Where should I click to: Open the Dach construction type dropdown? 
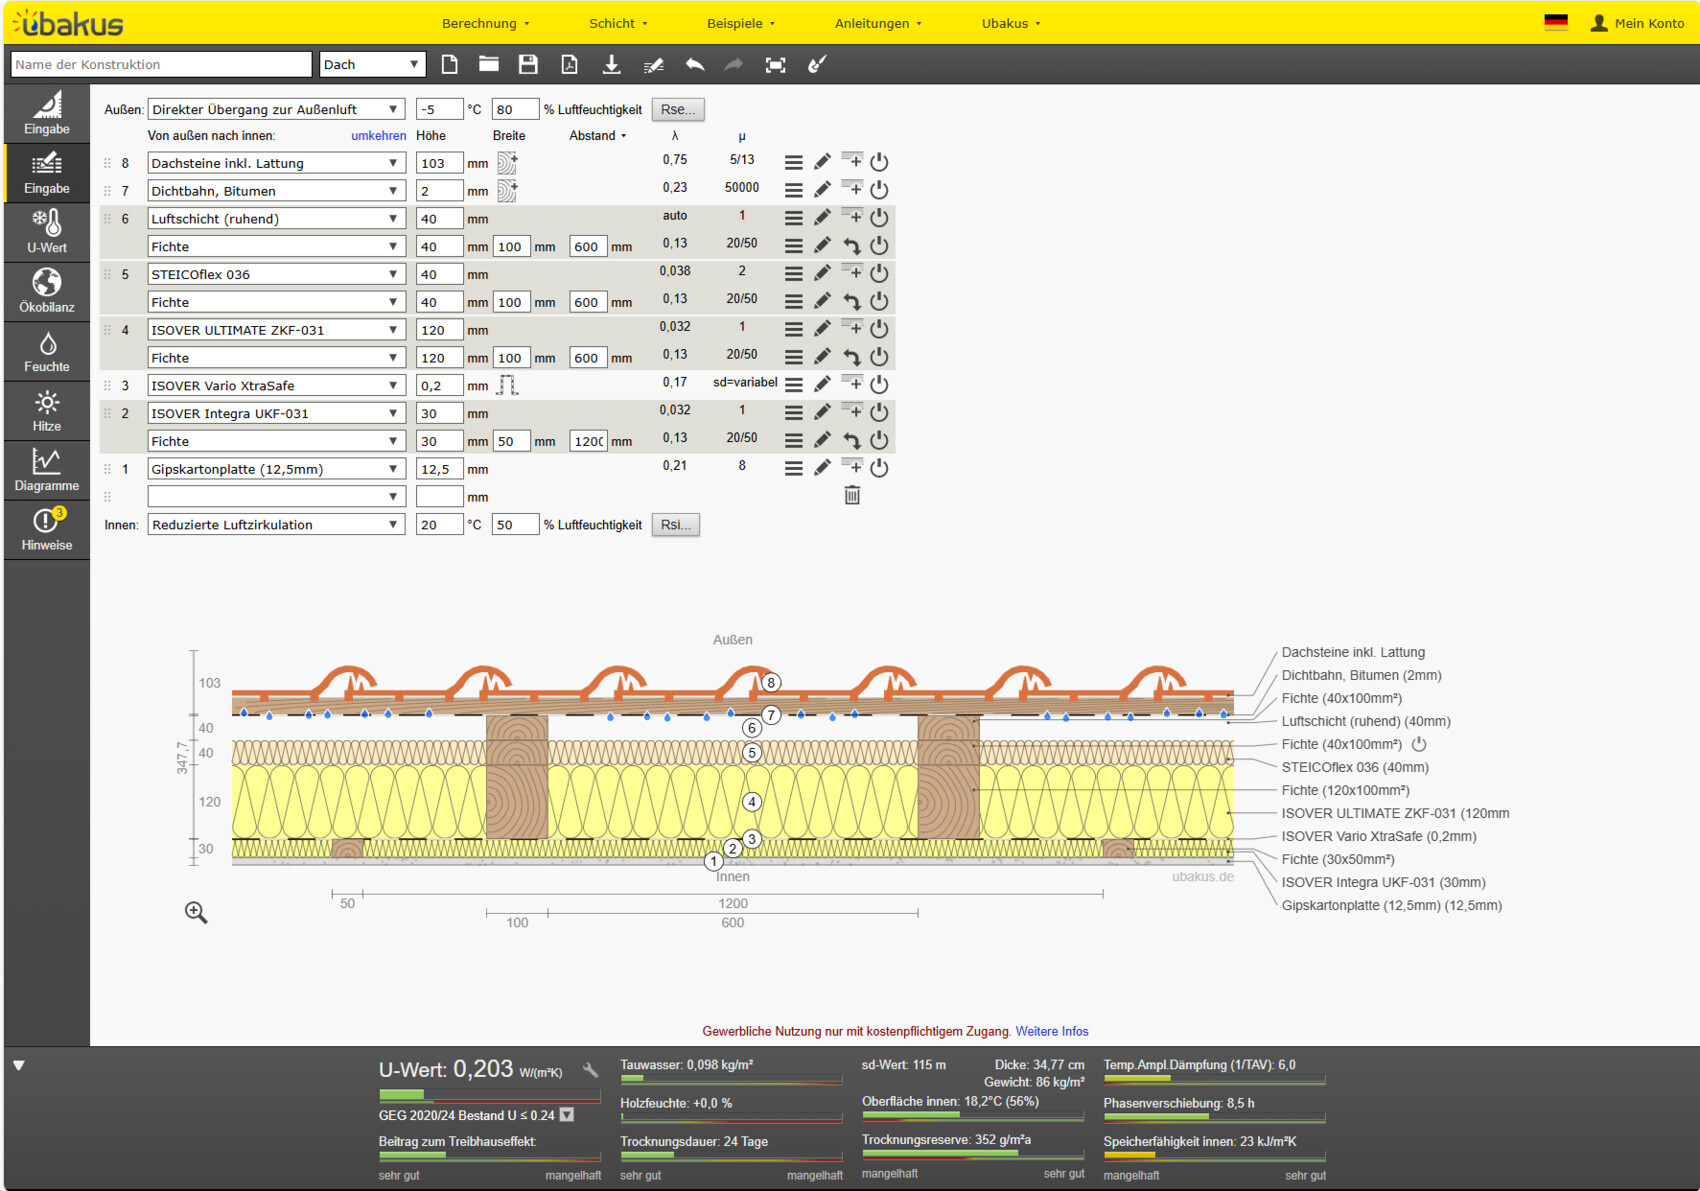click(372, 65)
